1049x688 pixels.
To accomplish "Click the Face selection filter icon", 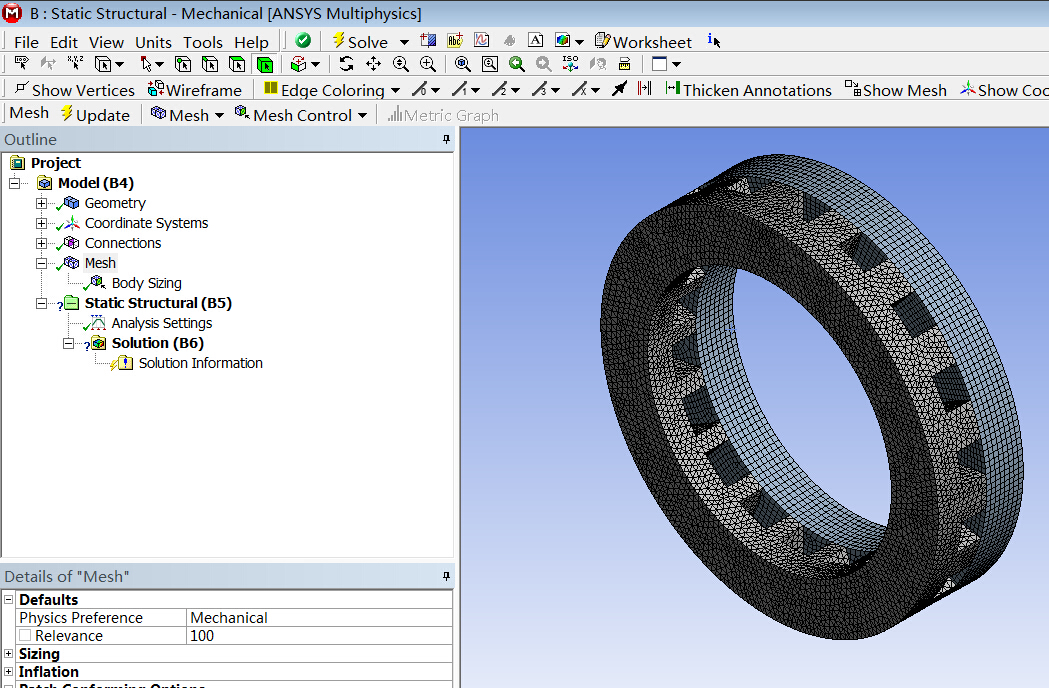I will pos(237,64).
